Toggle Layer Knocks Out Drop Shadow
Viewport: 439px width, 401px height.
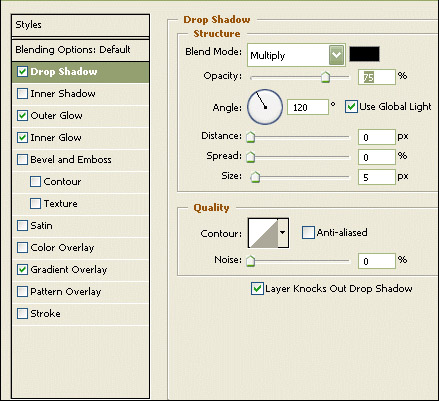tap(257, 289)
